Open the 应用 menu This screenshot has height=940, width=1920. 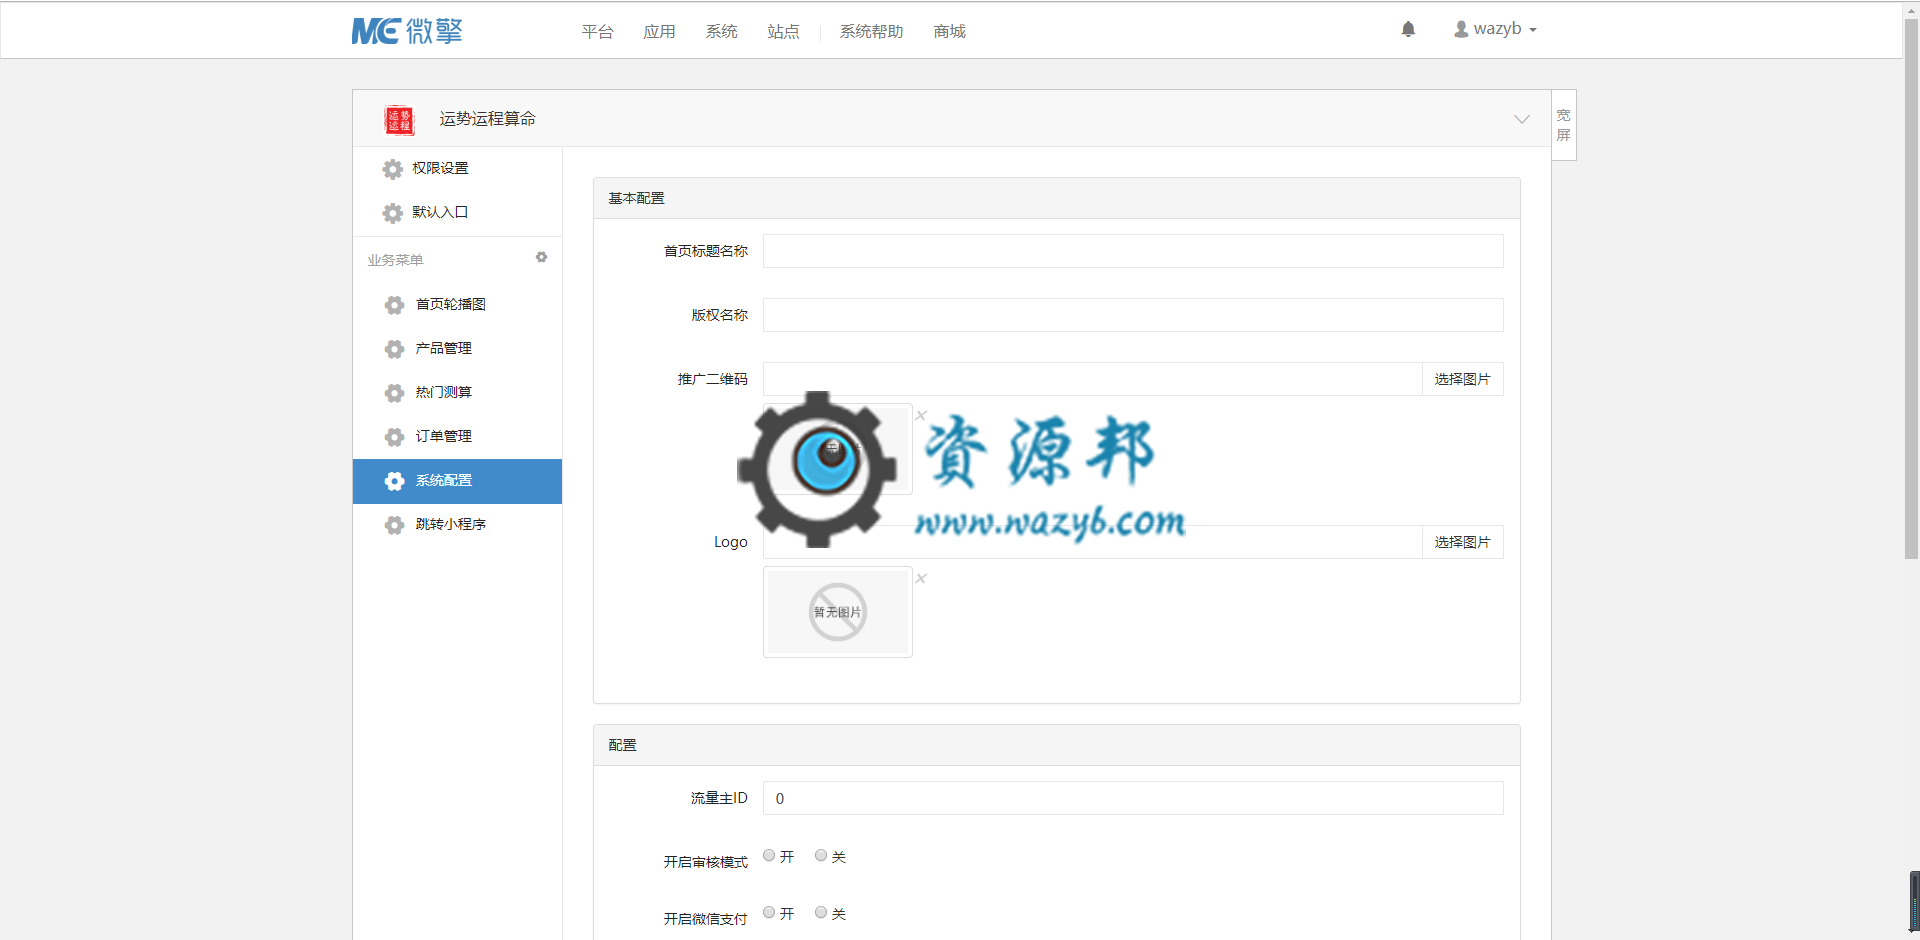[660, 32]
